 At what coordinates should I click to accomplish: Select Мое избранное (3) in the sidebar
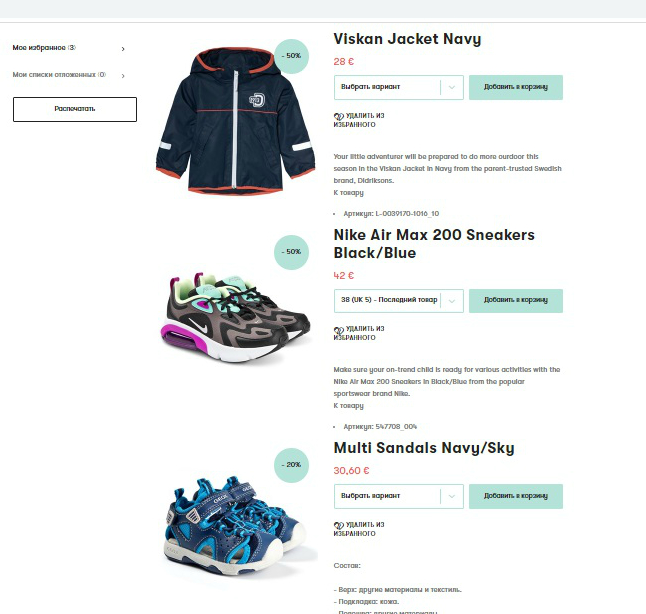[44, 48]
